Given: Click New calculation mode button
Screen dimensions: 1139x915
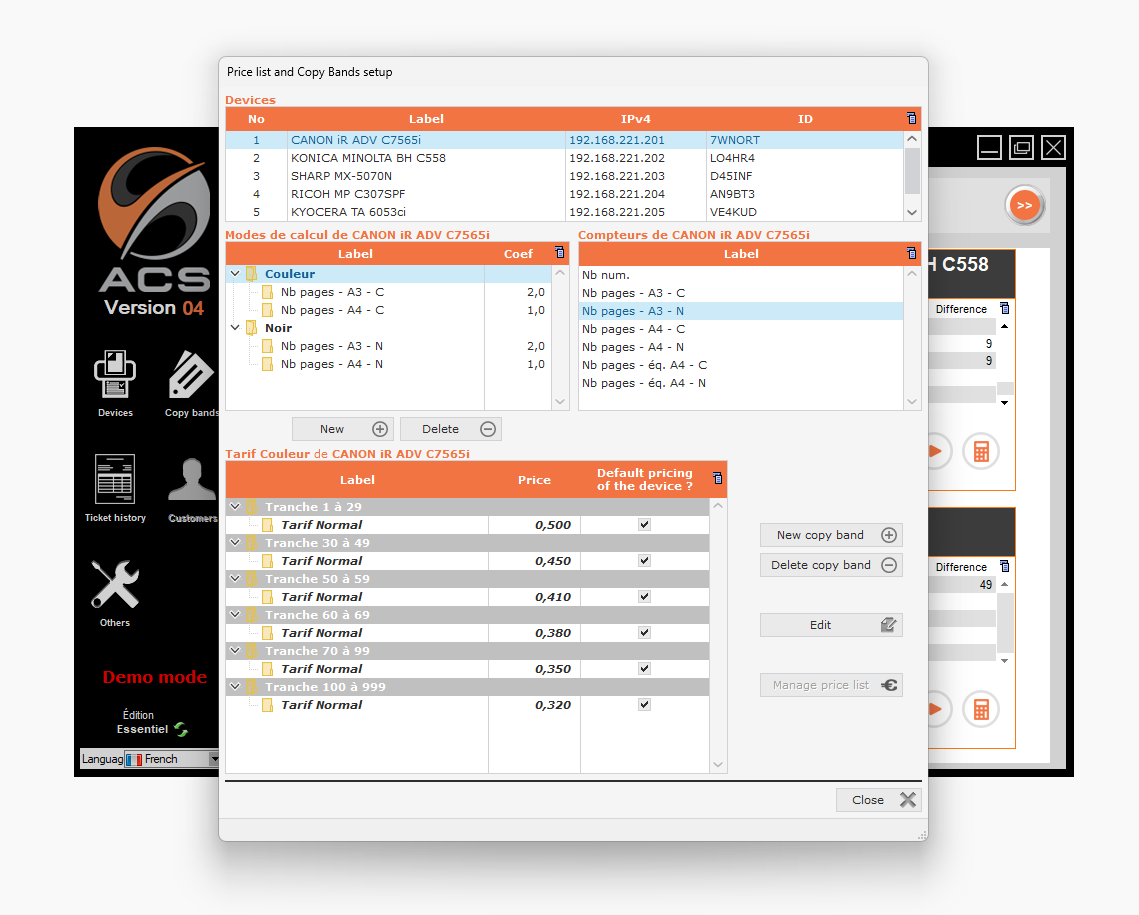Looking at the screenshot, I should [343, 429].
